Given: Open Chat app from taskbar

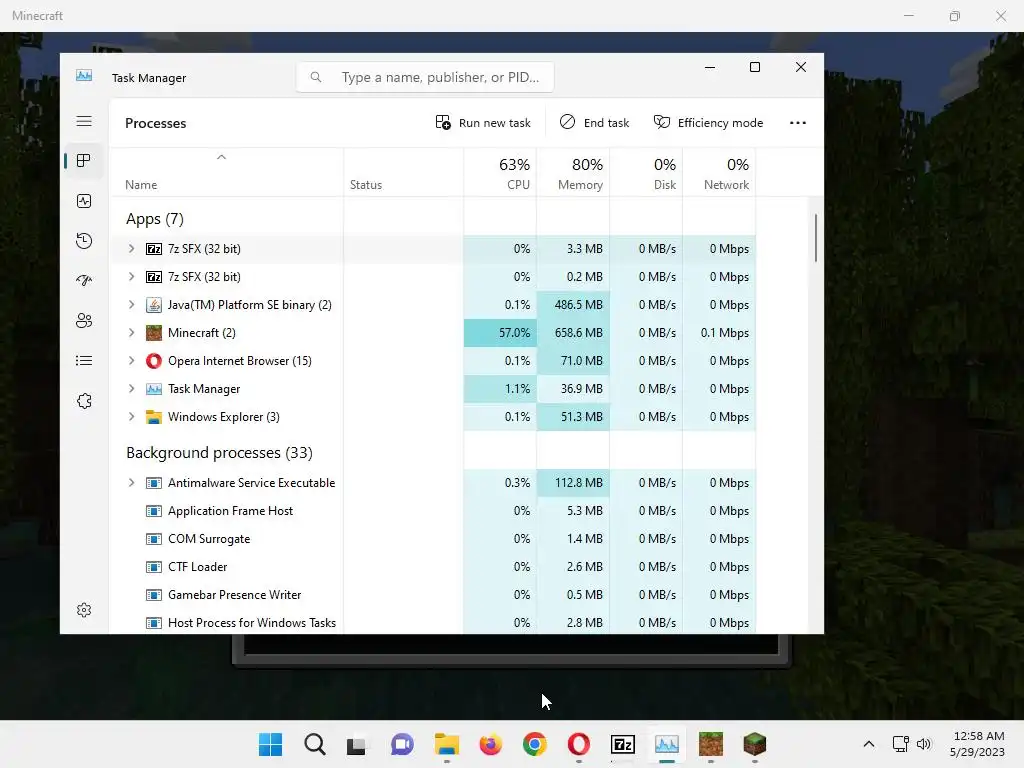Looking at the screenshot, I should click(402, 744).
